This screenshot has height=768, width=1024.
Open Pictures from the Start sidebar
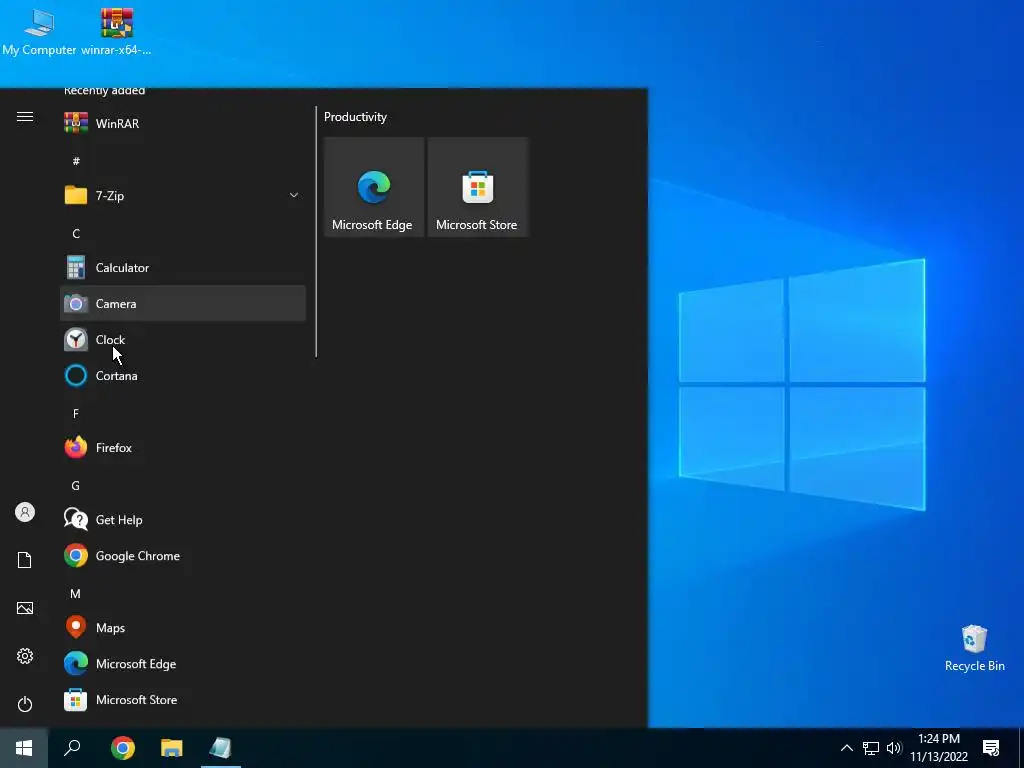click(25, 608)
